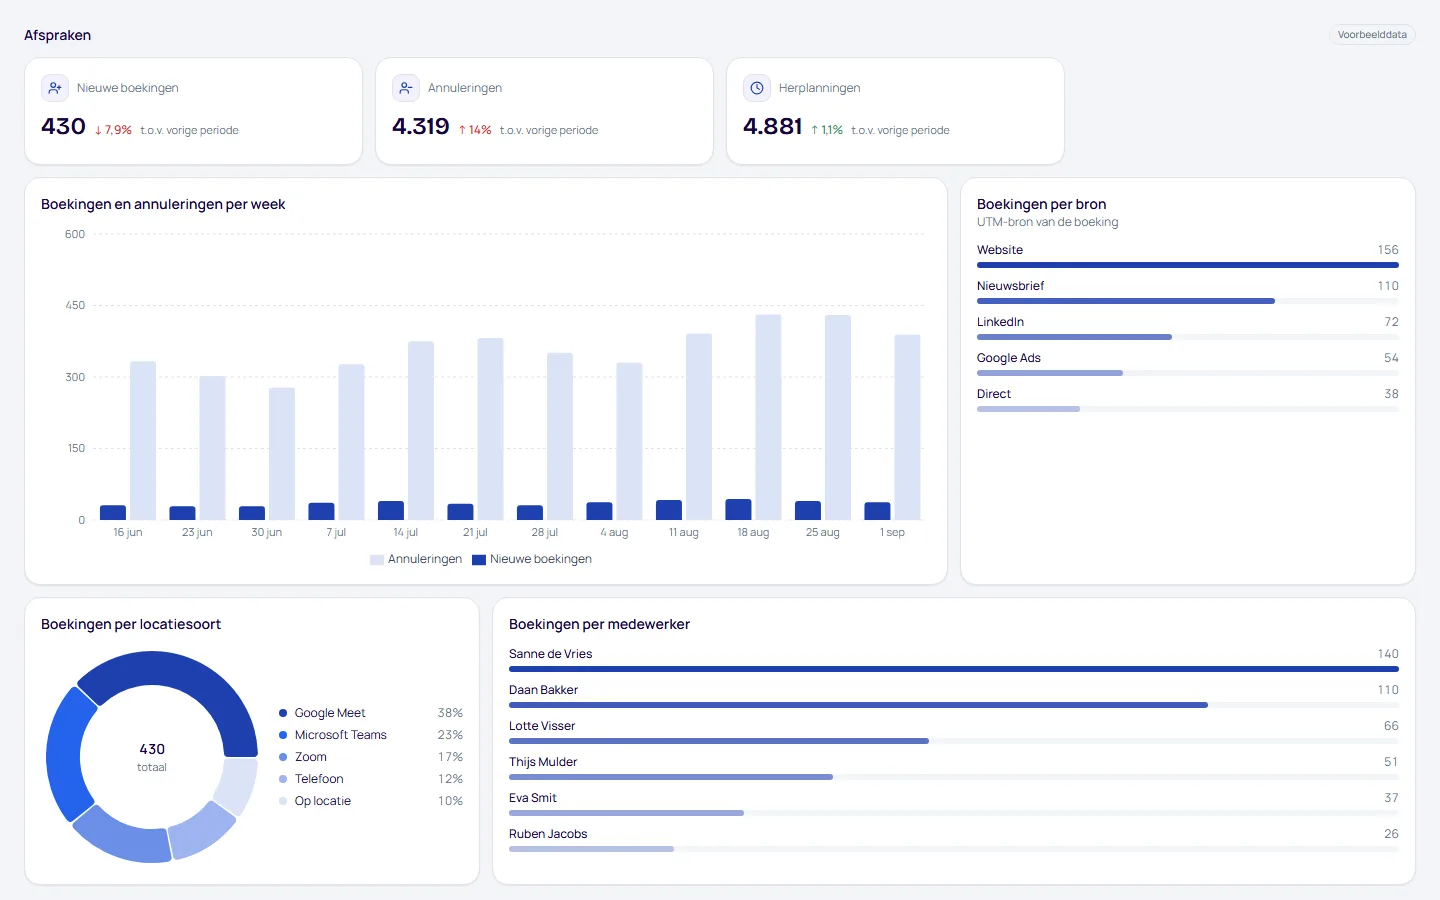Click the Lotte Visser employee name

[x=542, y=726]
